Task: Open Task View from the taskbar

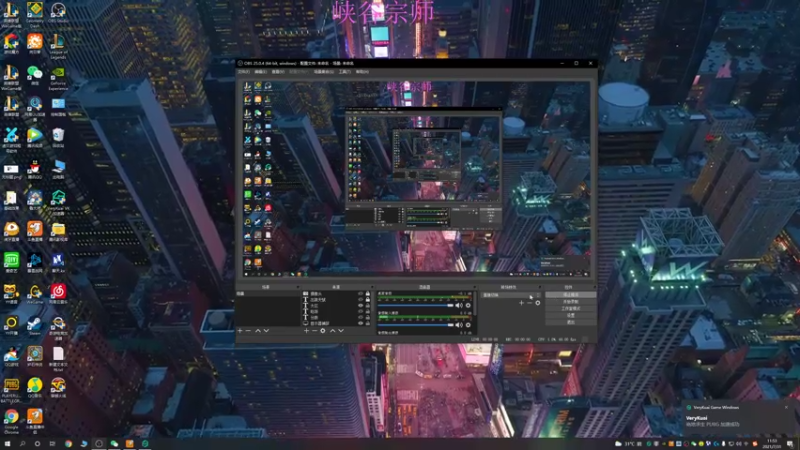Action: 52,444
